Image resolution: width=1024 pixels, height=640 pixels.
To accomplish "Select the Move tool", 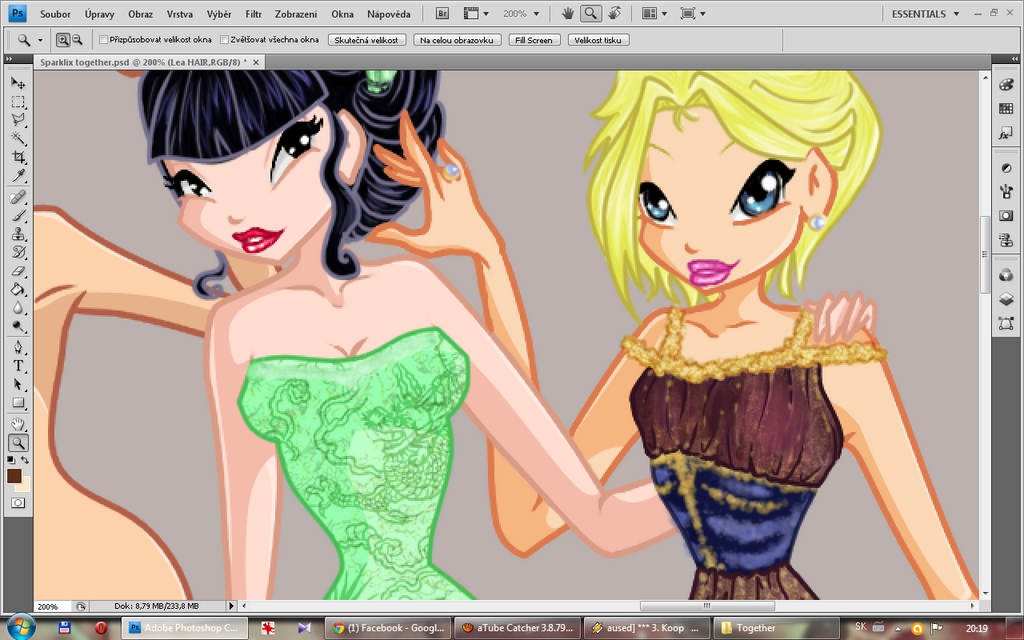I will click(x=18, y=83).
